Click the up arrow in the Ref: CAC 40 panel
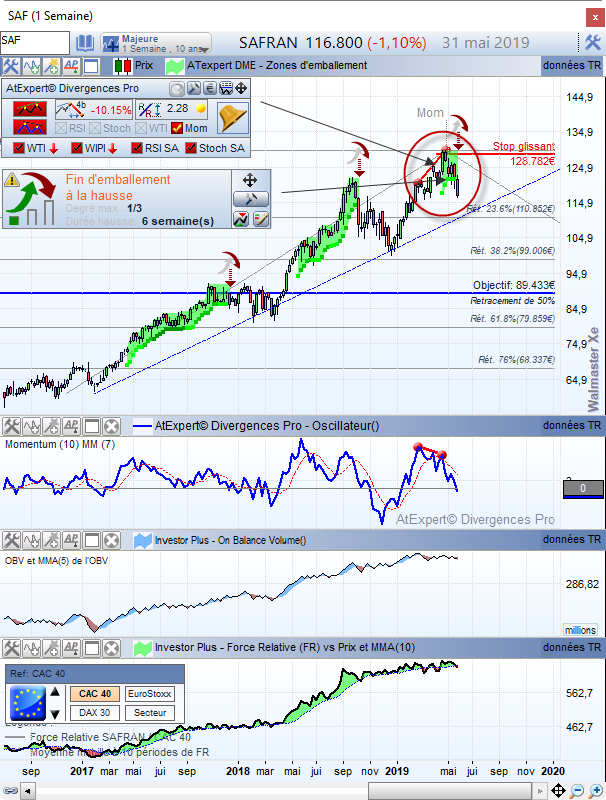This screenshot has width=606, height=800. click(x=55, y=692)
